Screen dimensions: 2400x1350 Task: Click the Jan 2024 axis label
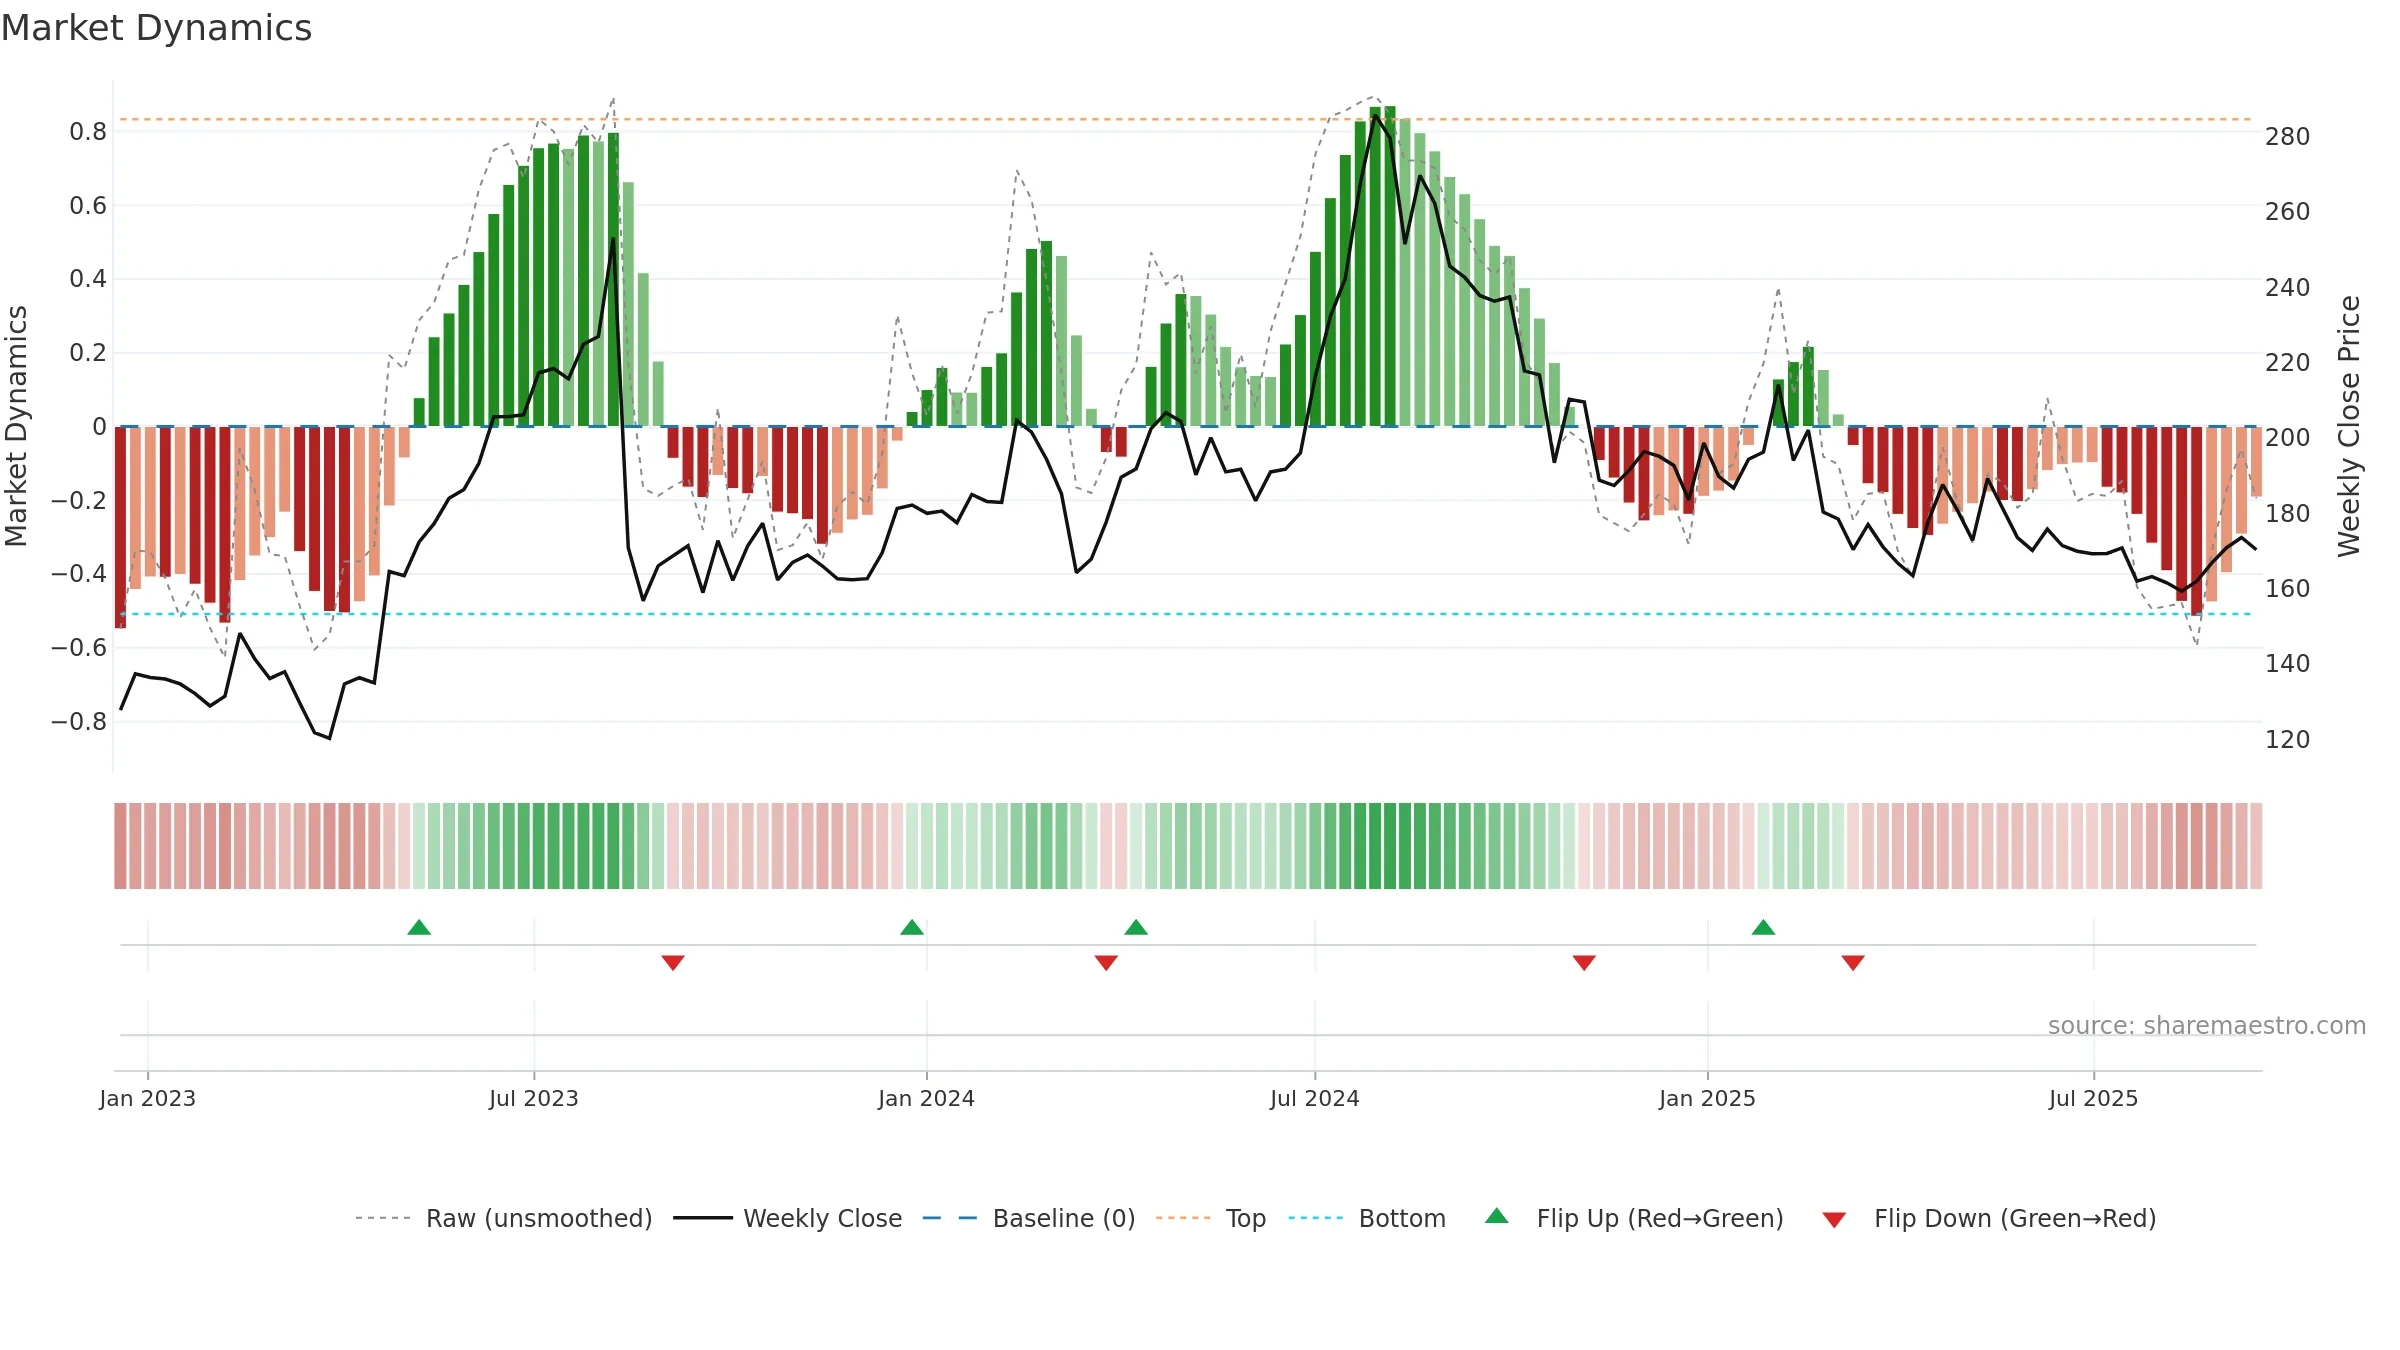927,1098
